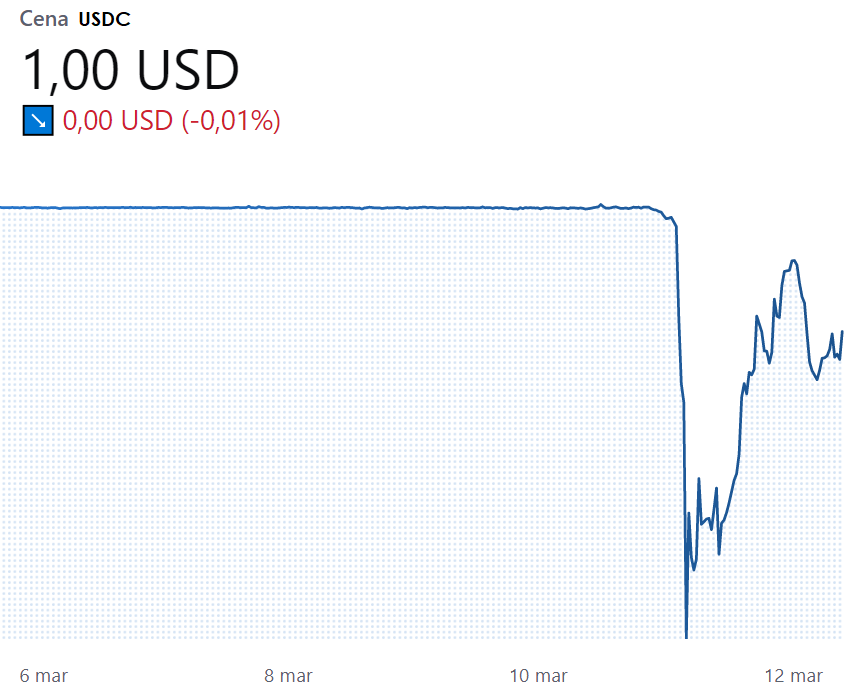
Task: Click the highest recovery peak before 12 mar
Action: click(x=794, y=262)
